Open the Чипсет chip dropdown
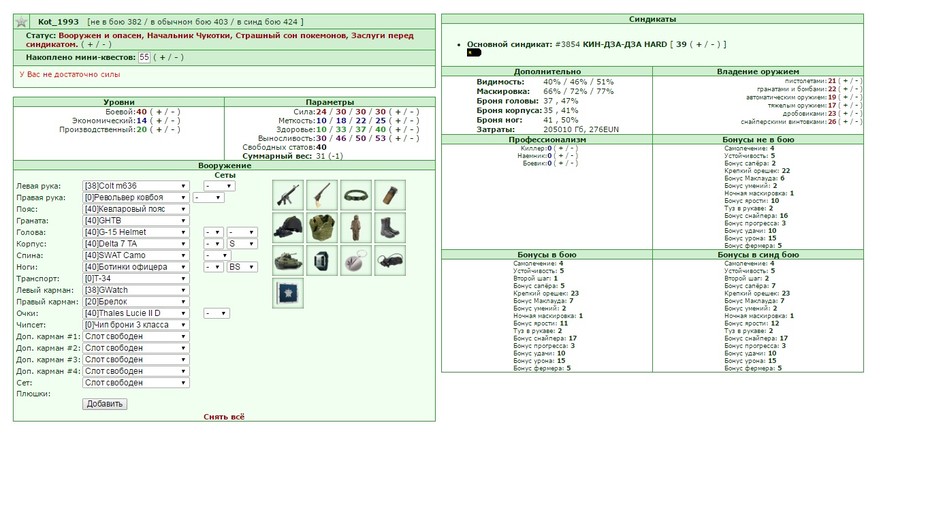The width and height of the screenshot is (930, 523). tap(136, 324)
